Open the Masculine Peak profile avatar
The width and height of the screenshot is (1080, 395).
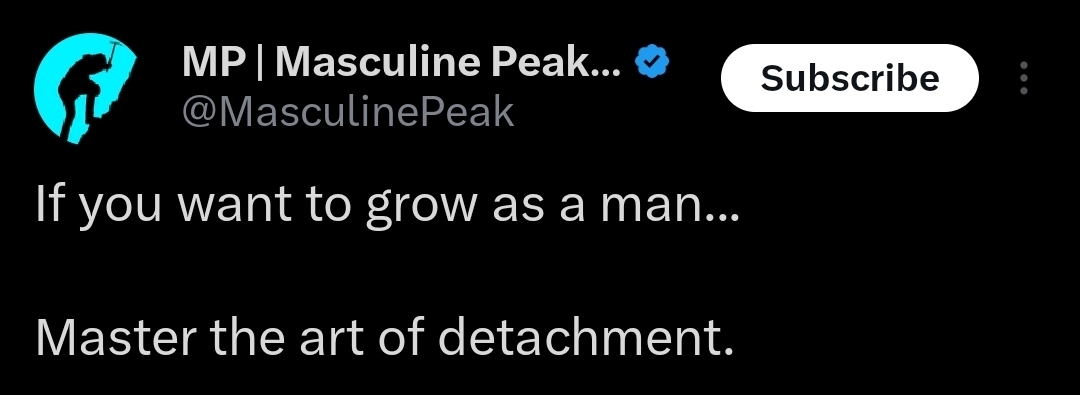point(85,88)
